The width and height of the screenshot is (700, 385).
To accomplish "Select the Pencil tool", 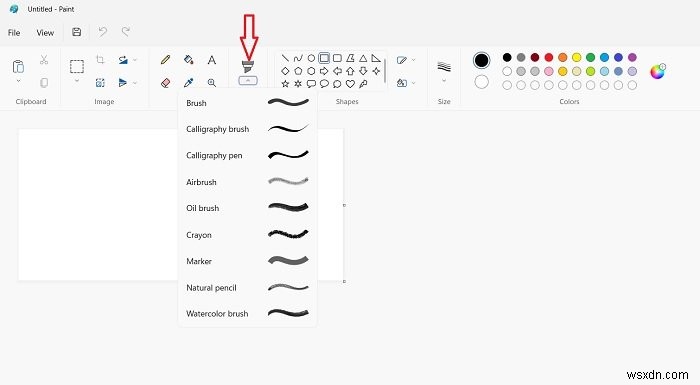I will [x=166, y=59].
